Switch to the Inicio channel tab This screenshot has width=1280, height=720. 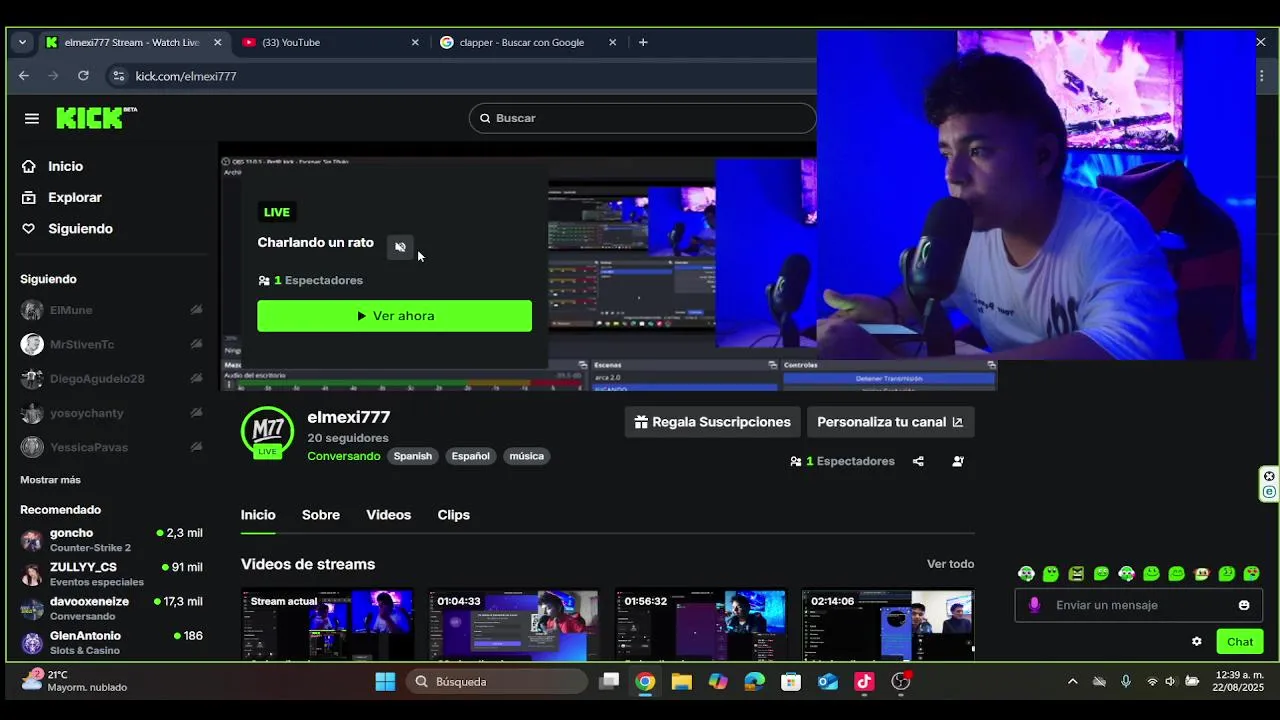pos(258,515)
